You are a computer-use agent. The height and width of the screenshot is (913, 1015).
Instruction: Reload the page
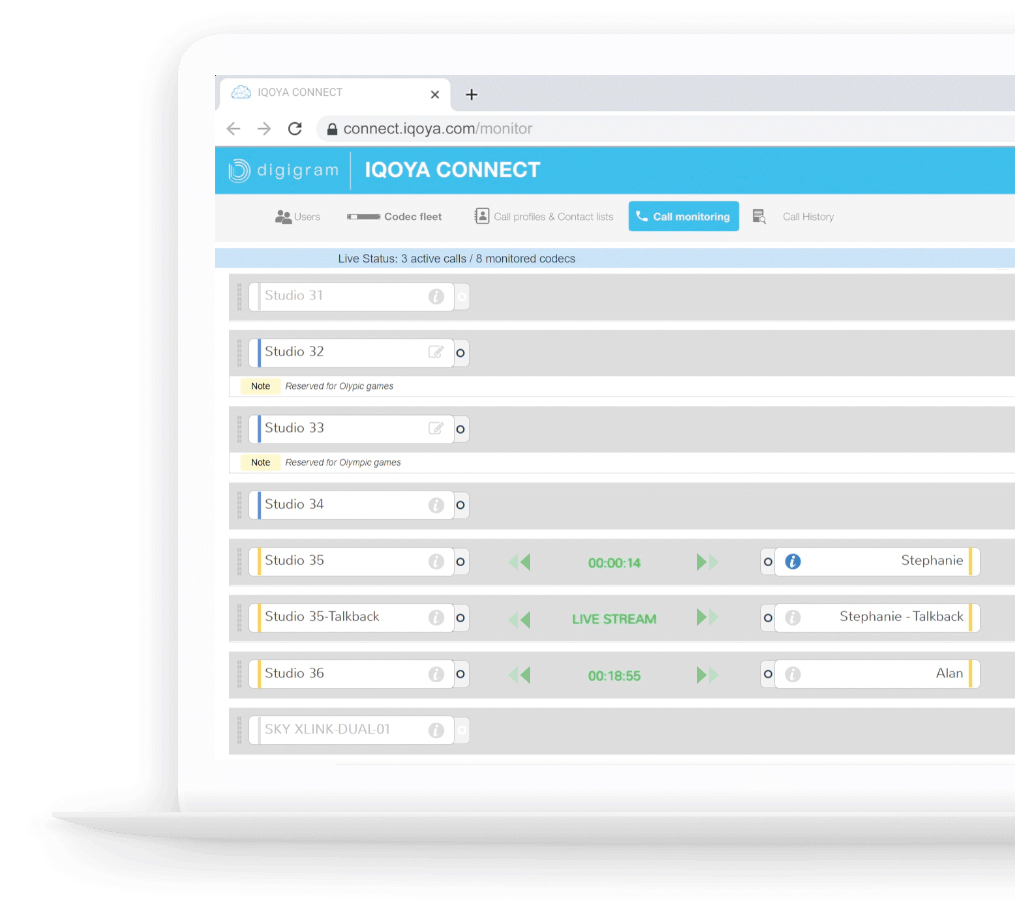tap(295, 129)
